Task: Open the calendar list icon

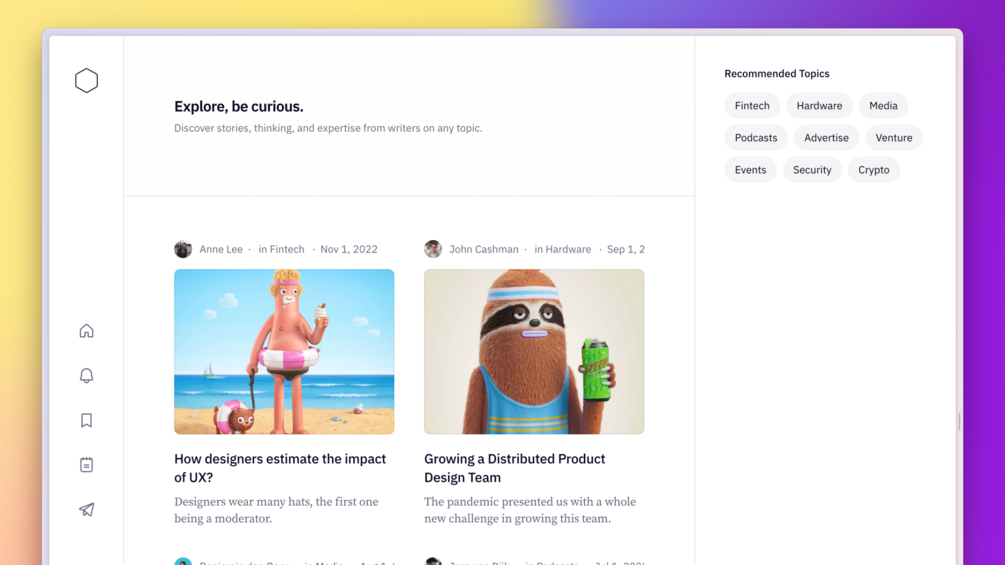Action: tap(87, 464)
